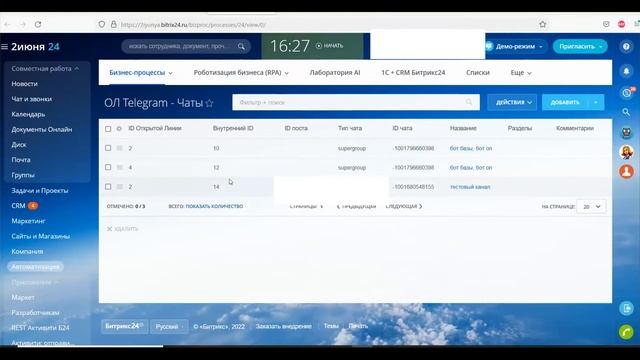Click the Показать количество link
Screen dimensions: 640x360
click(214, 207)
